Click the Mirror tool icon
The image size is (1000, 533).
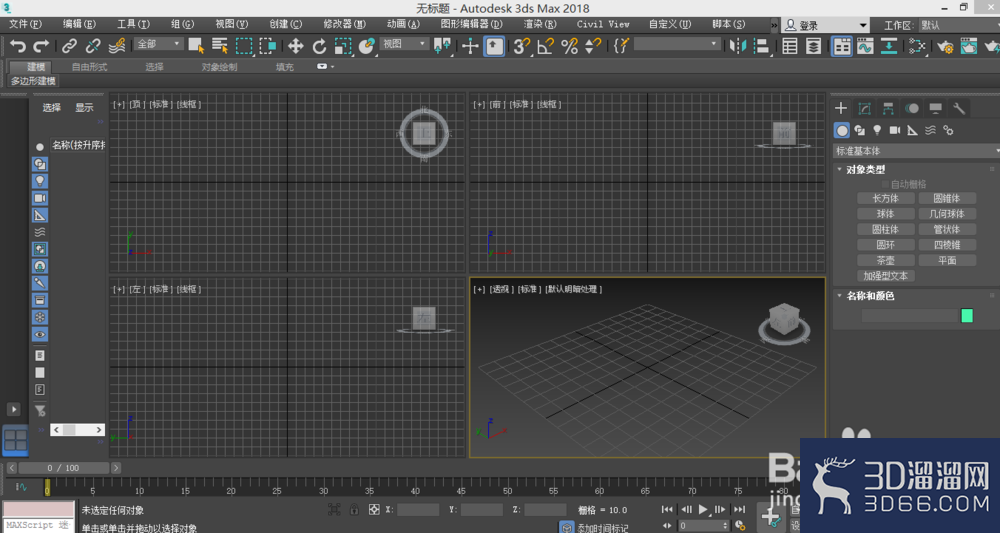tap(738, 46)
